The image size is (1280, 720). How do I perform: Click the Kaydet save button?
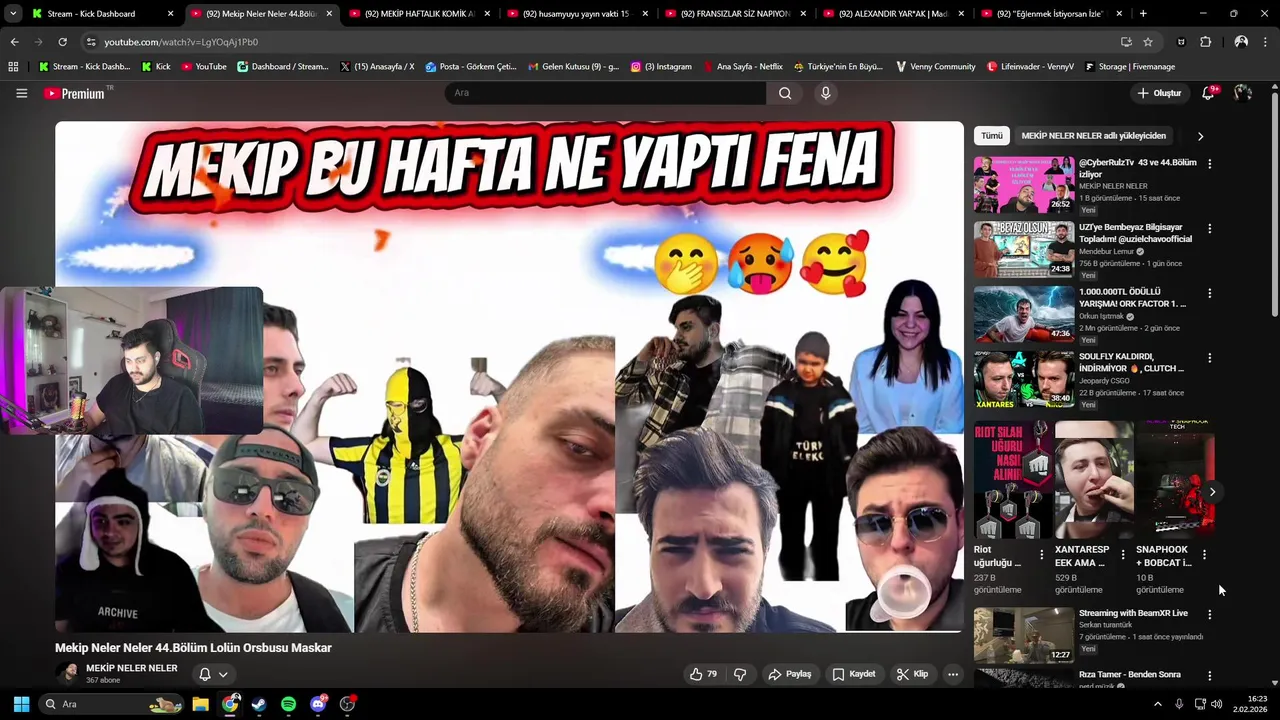click(x=854, y=674)
